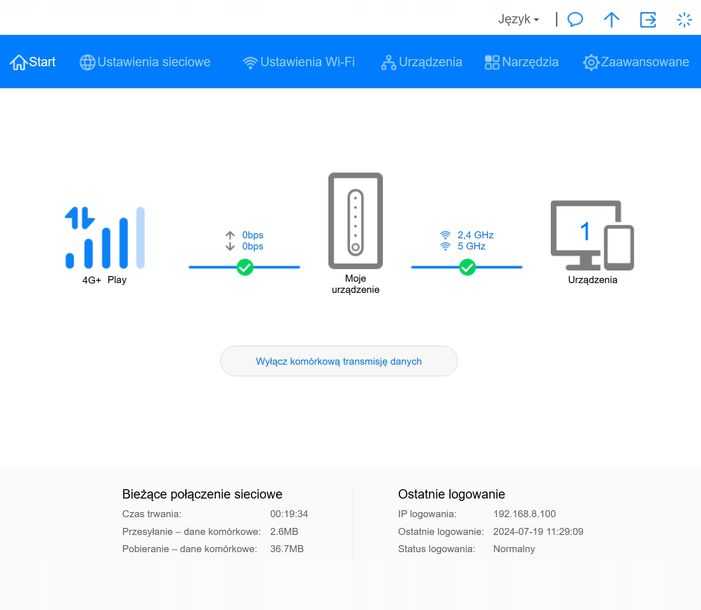Expand the Język language dropdown
701x610 pixels.
coord(518,19)
